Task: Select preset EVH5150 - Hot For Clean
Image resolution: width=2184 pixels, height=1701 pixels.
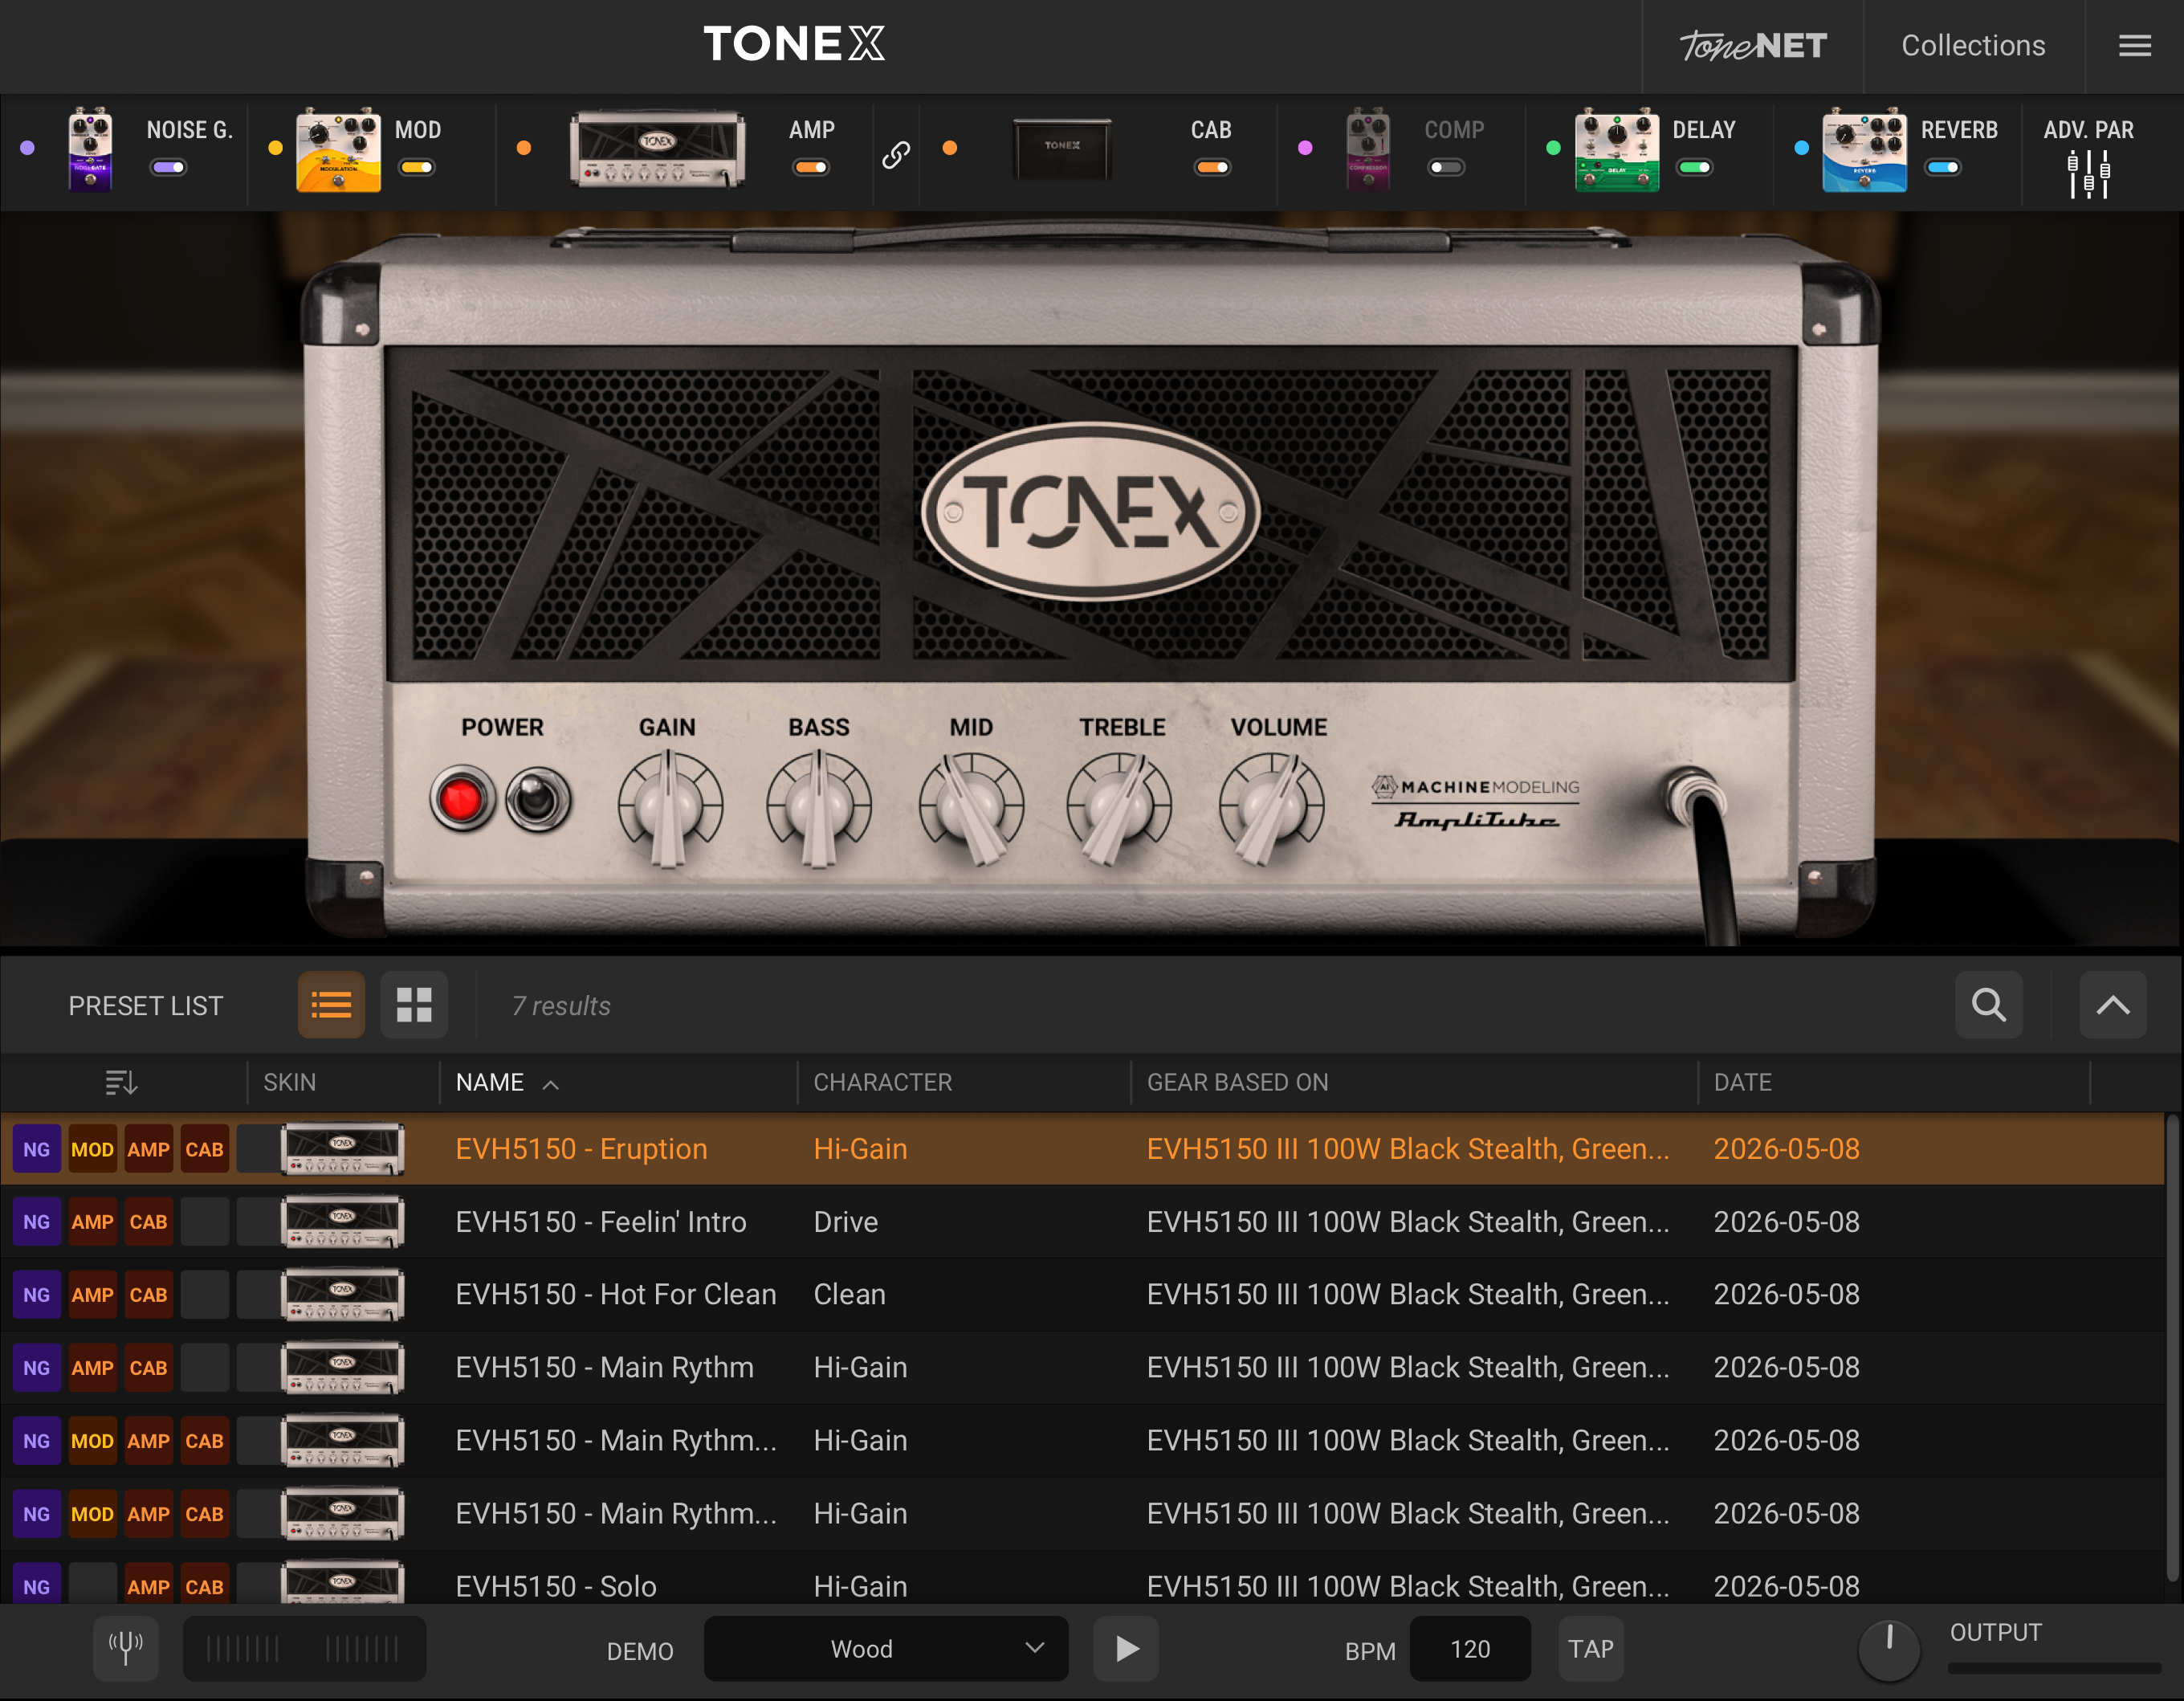Action: tap(1083, 1295)
